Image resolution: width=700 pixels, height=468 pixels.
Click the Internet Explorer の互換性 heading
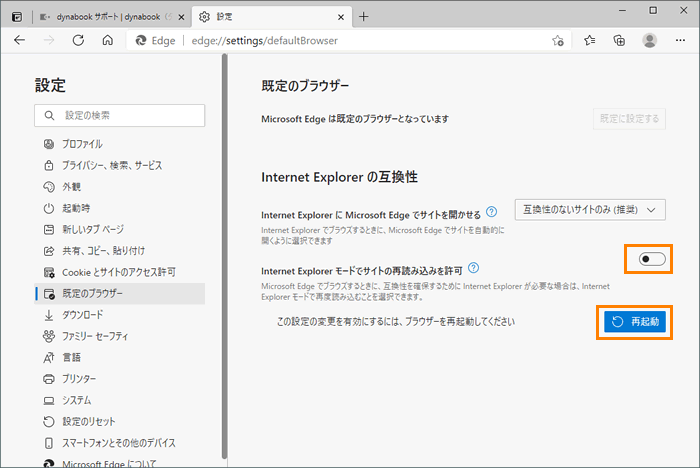[x=339, y=177]
